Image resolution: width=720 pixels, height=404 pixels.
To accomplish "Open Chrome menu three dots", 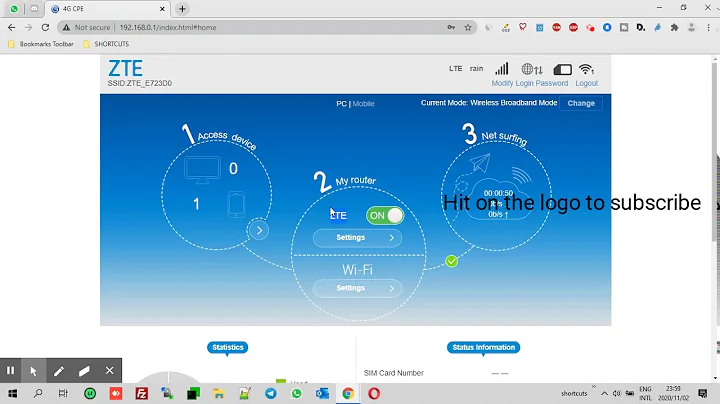I will [x=709, y=28].
